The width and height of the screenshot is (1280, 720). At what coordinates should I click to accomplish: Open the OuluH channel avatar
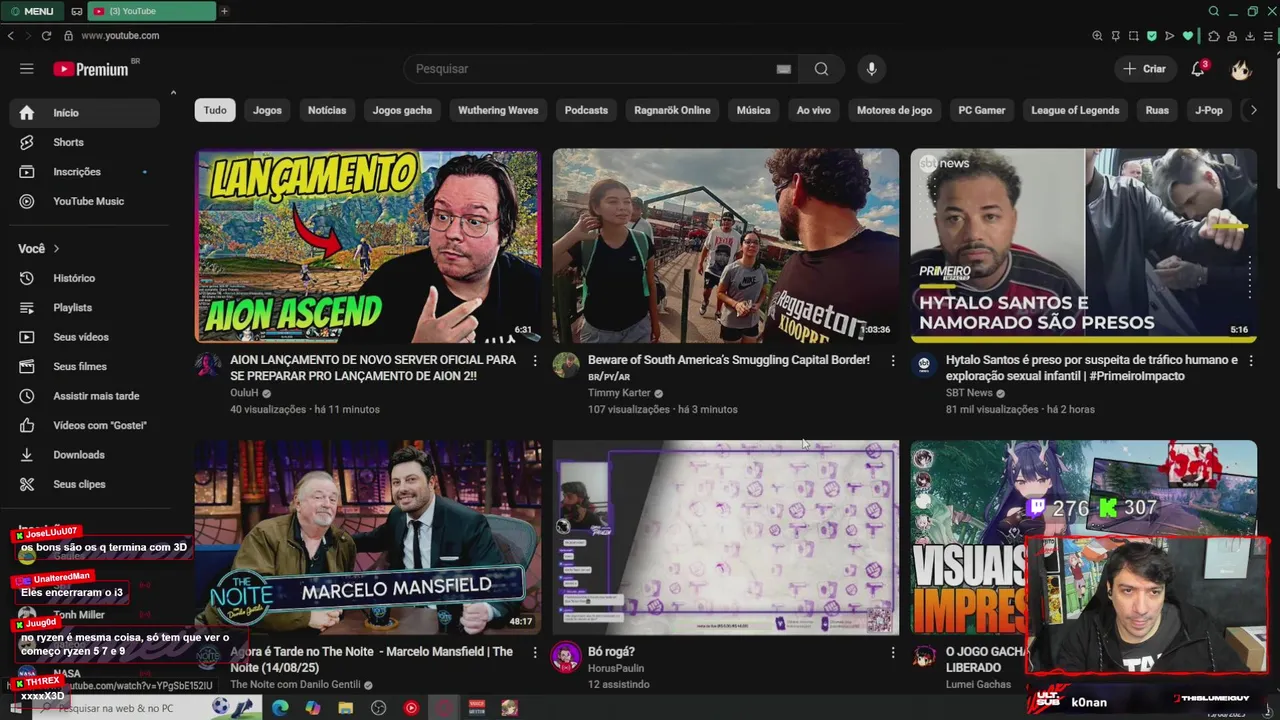pos(208,365)
